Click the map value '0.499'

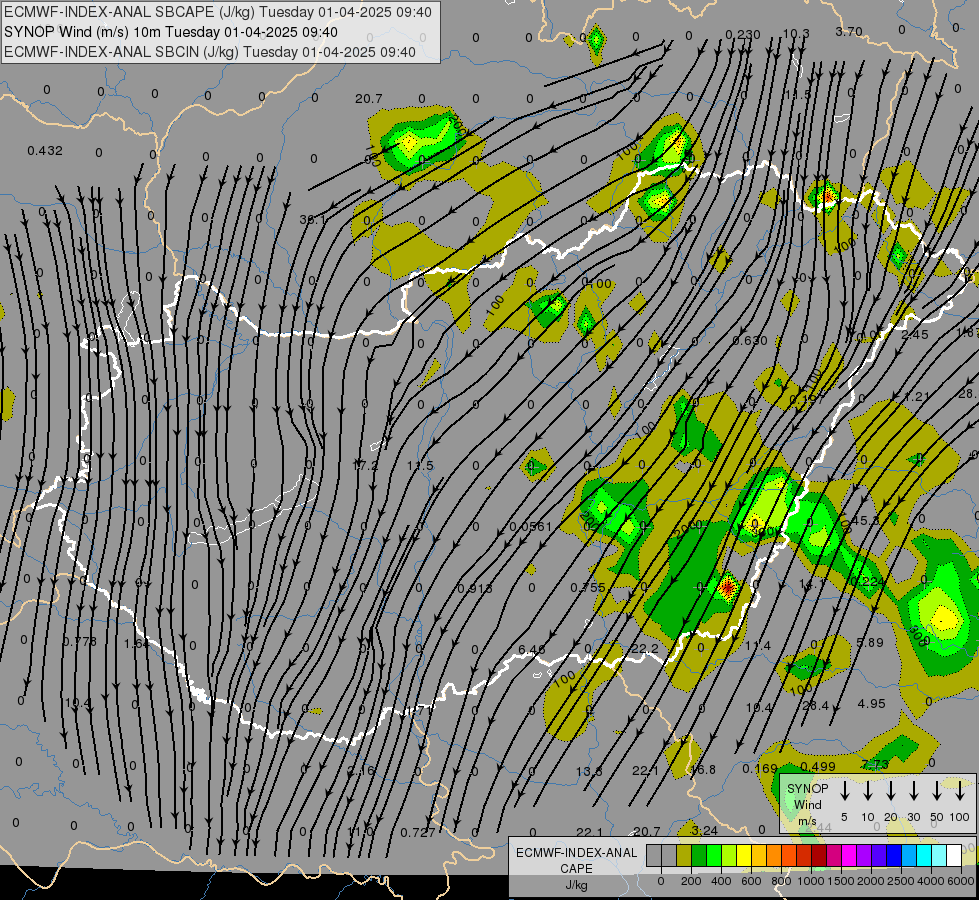817,766
